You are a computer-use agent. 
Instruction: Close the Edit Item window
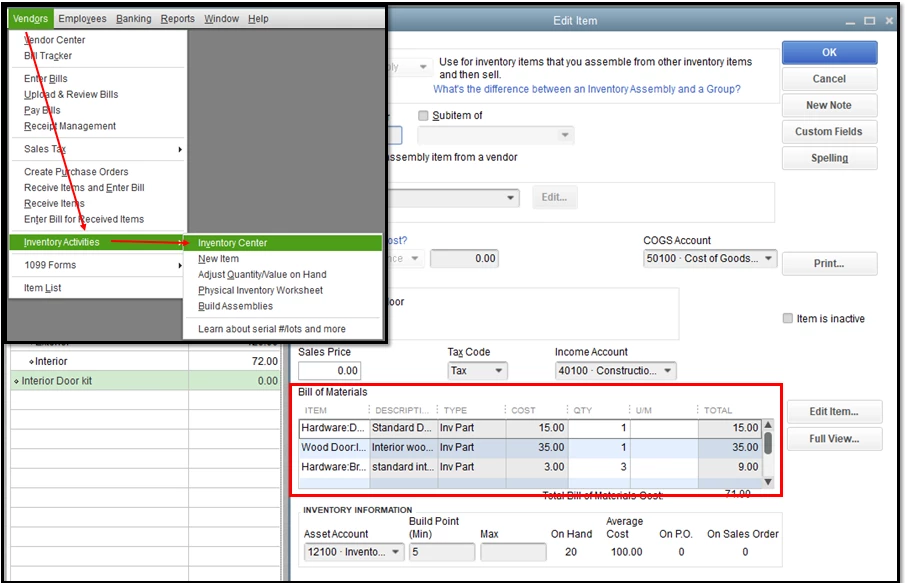click(889, 21)
